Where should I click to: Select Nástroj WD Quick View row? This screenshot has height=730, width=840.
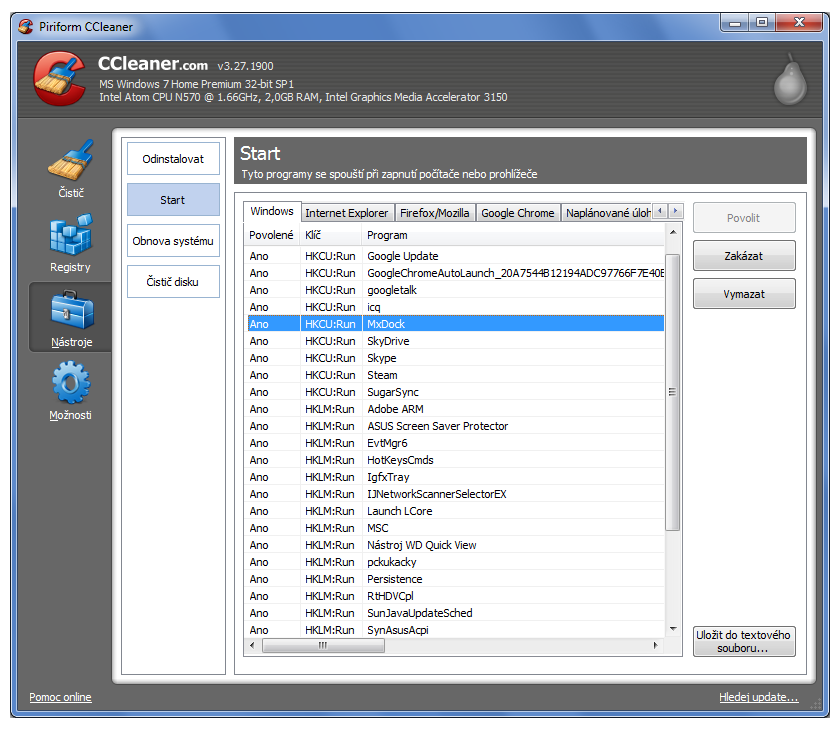pos(455,545)
